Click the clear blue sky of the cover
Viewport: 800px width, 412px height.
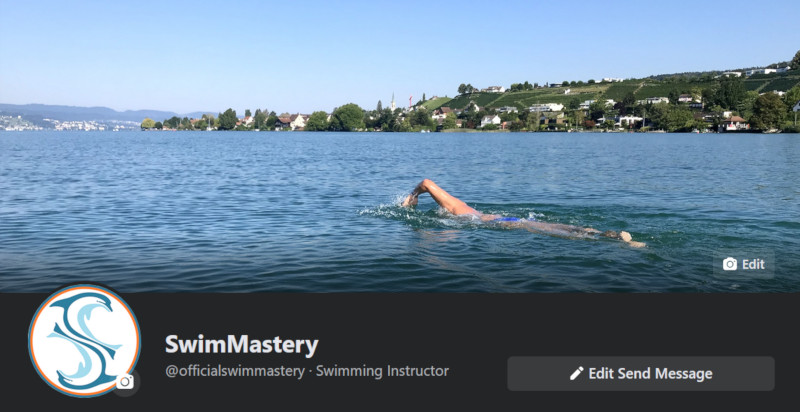point(357,46)
